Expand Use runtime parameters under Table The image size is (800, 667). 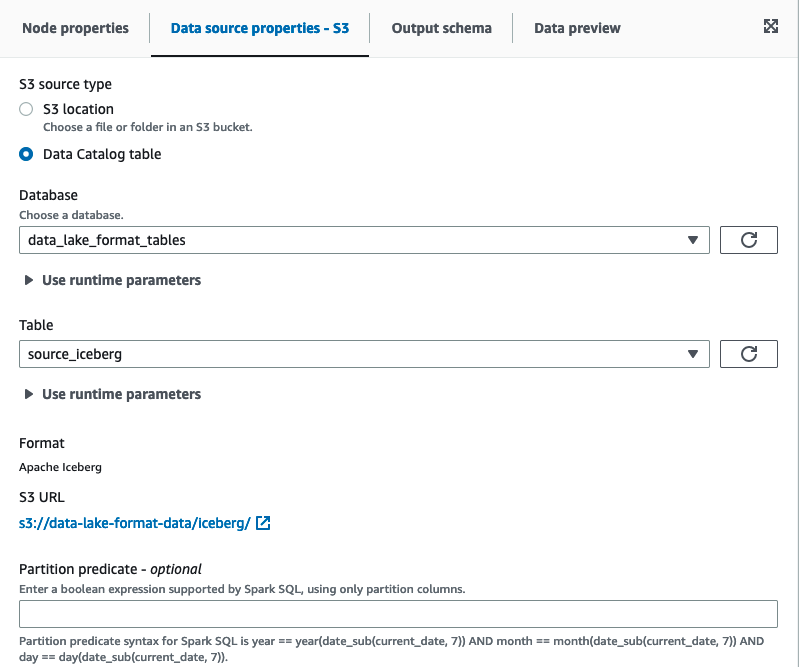pyautogui.click(x=121, y=395)
